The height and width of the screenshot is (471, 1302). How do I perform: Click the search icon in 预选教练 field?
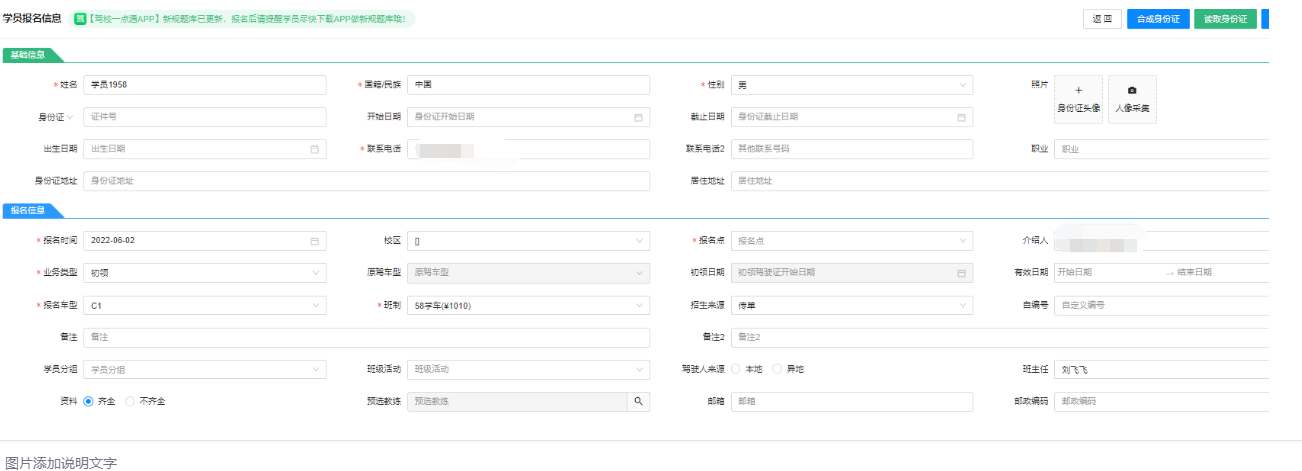pyautogui.click(x=637, y=401)
